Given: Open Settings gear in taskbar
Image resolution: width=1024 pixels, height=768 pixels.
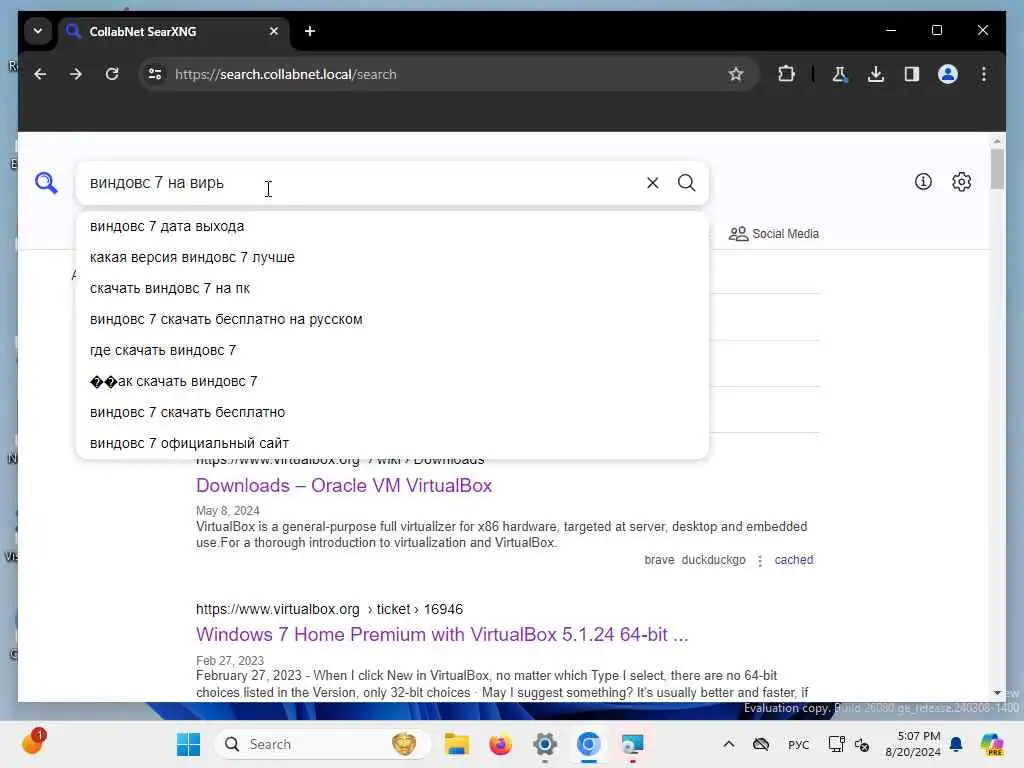Looking at the screenshot, I should 545,744.
